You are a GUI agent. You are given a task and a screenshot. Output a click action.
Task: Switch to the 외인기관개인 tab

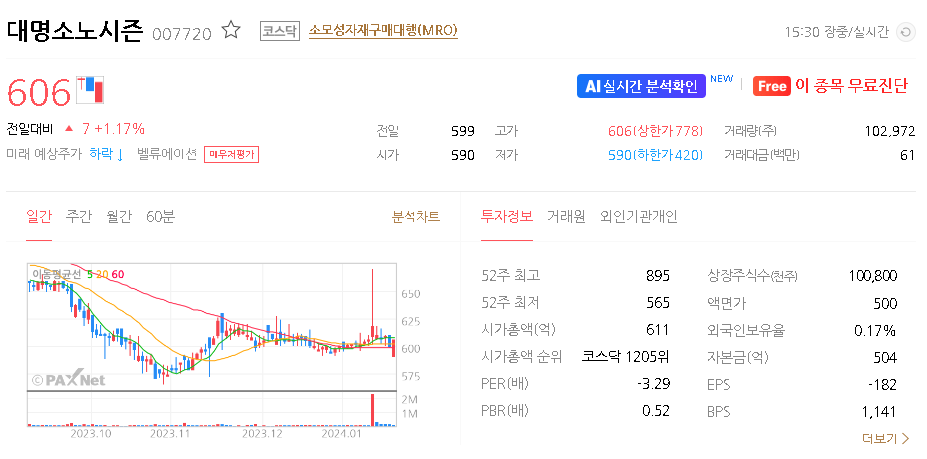[x=638, y=216]
